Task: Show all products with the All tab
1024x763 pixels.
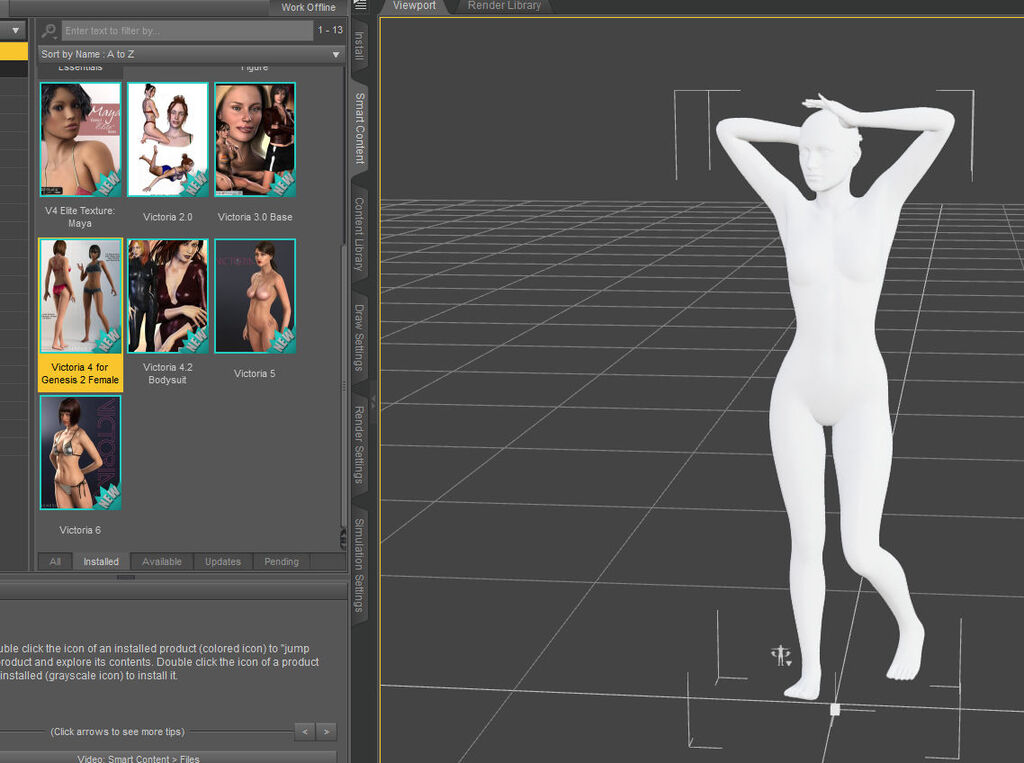Action: click(x=55, y=562)
